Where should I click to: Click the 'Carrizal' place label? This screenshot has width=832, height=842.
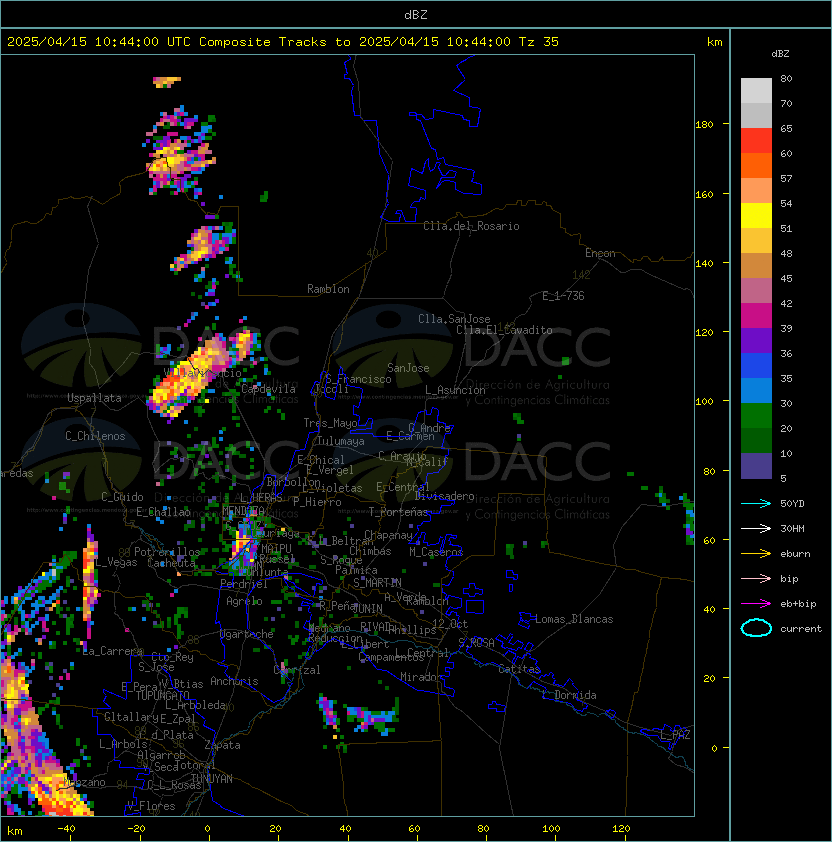297,670
